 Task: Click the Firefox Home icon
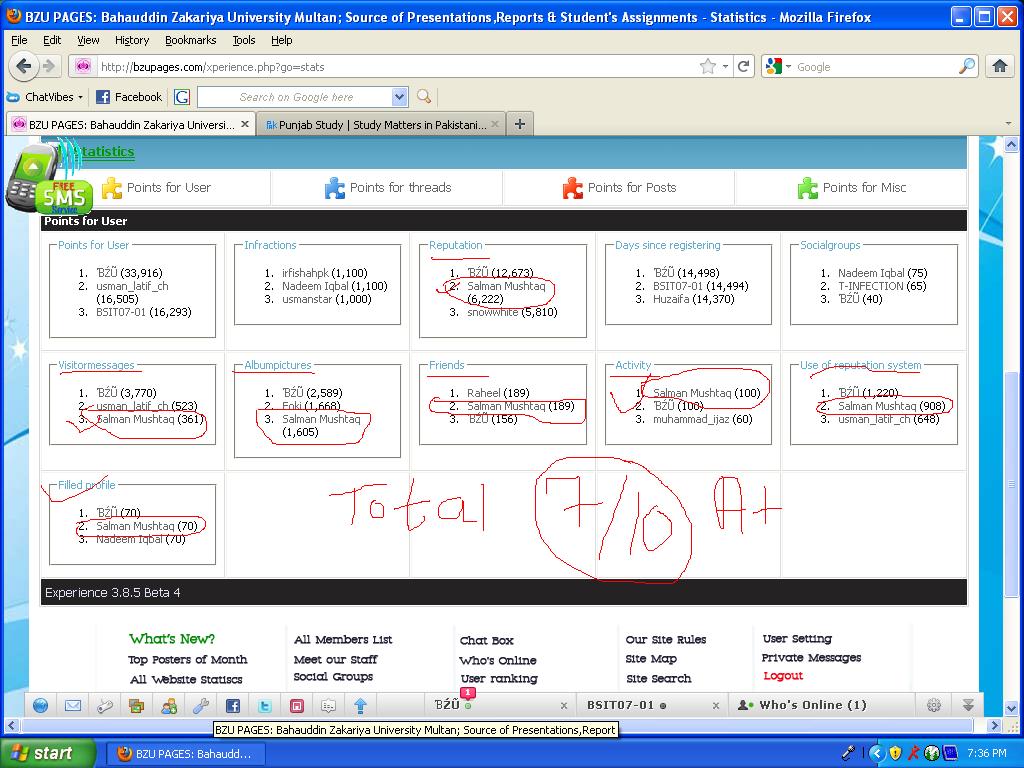pos(999,67)
